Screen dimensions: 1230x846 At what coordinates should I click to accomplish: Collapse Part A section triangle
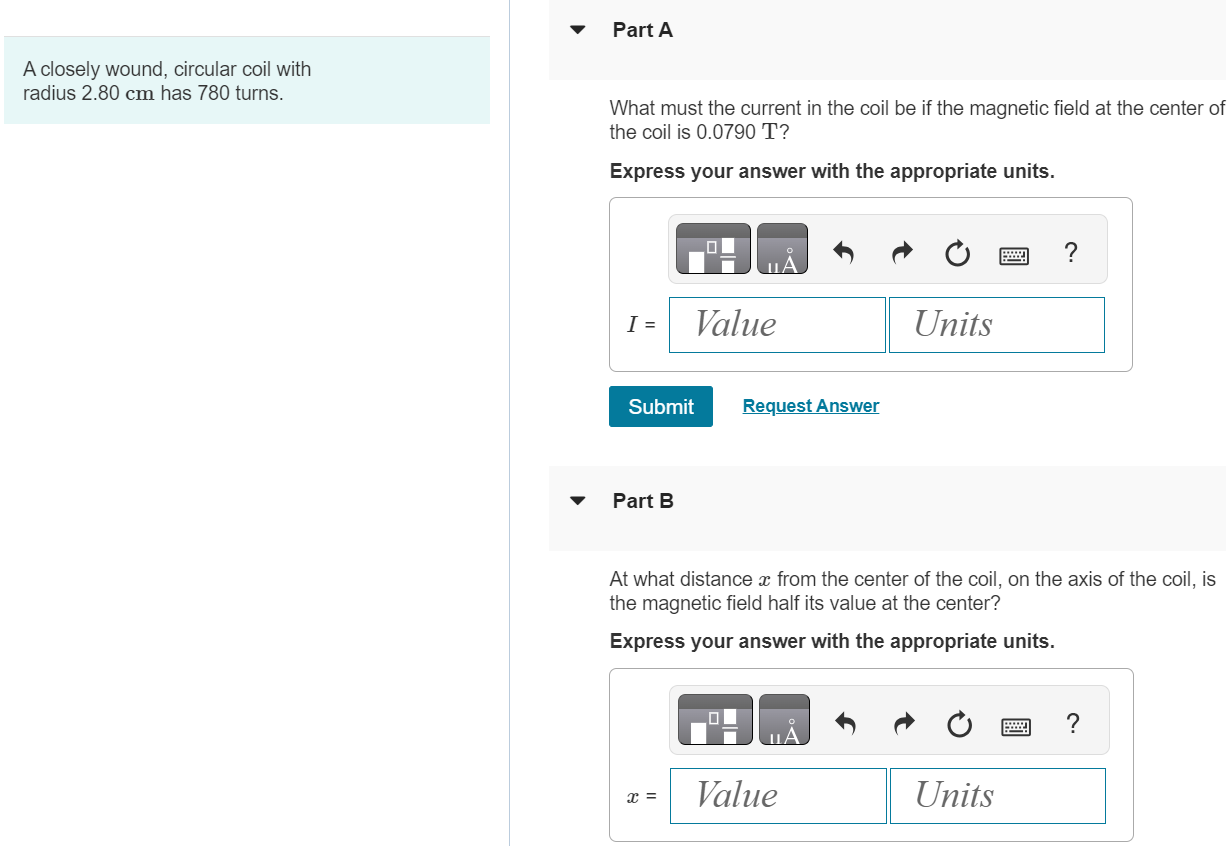tap(577, 30)
